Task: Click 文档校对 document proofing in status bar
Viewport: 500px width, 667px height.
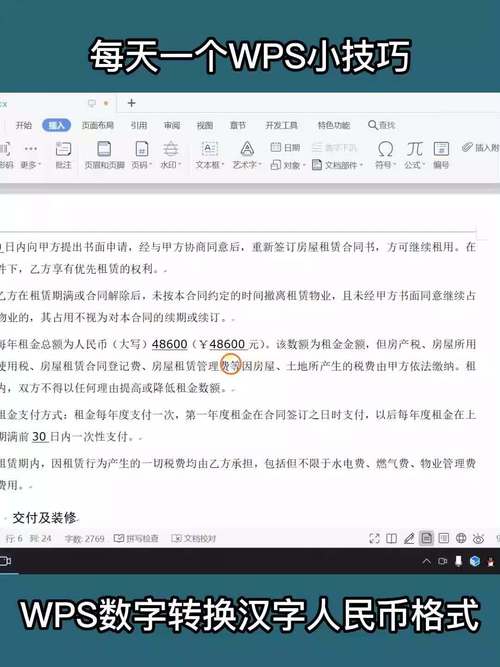Action: [x=194, y=539]
